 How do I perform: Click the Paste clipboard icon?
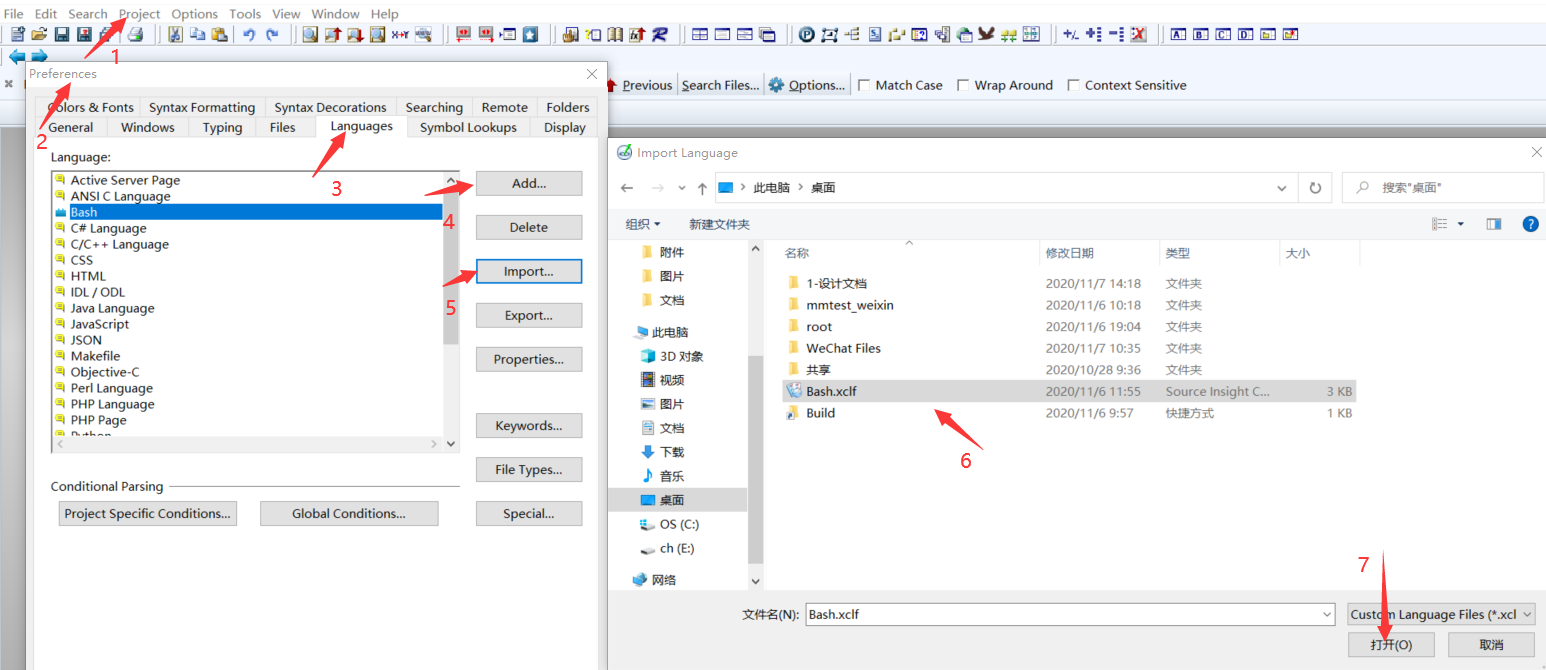pos(219,34)
